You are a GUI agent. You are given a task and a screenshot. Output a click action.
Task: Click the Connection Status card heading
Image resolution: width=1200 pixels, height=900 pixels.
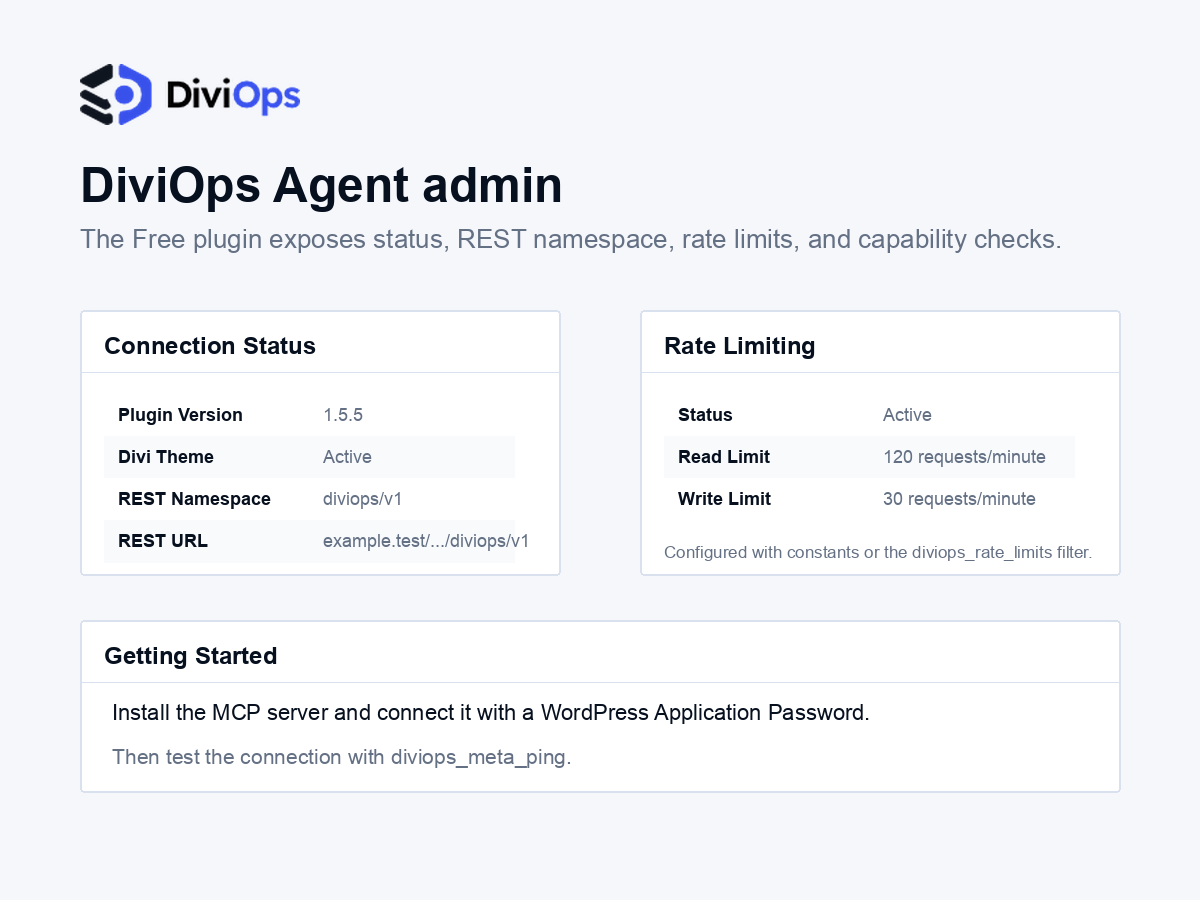click(x=210, y=346)
